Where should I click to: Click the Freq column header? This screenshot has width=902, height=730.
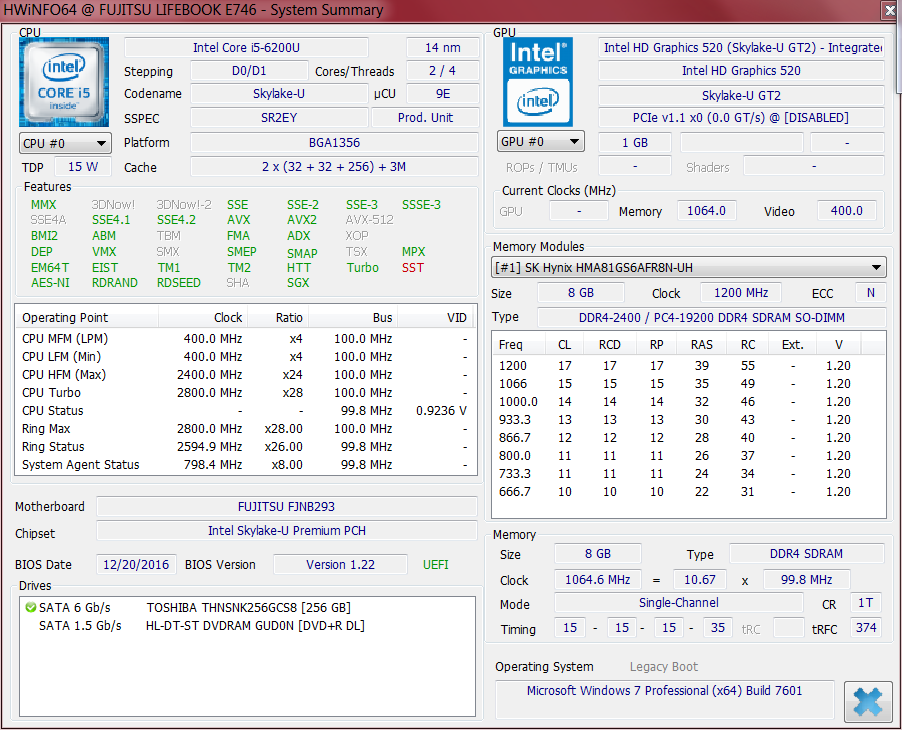pos(519,345)
